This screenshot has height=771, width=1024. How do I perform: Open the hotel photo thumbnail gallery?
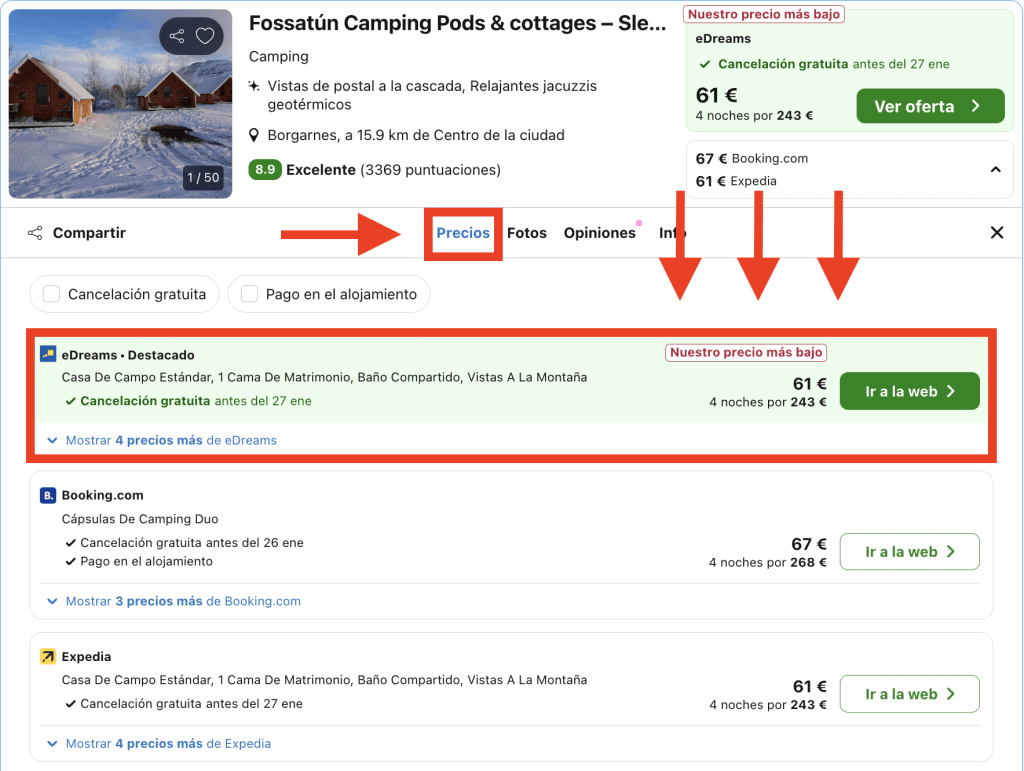click(120, 104)
